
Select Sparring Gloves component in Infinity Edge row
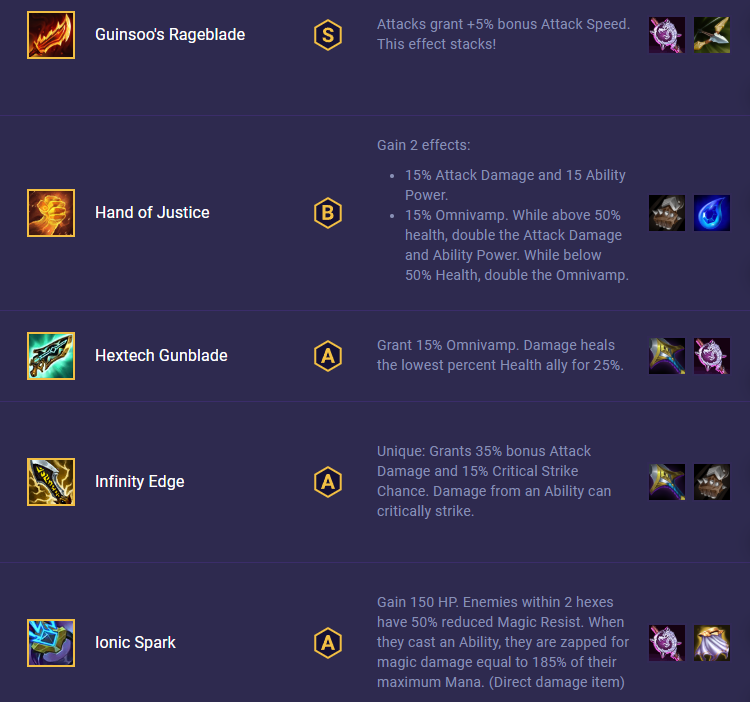(712, 482)
